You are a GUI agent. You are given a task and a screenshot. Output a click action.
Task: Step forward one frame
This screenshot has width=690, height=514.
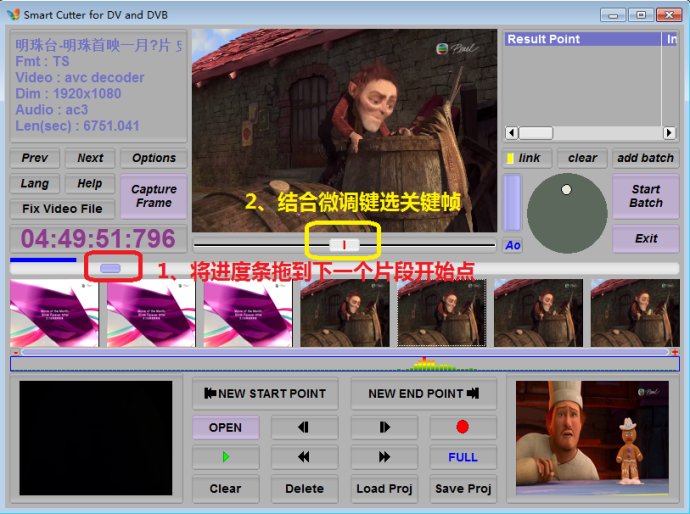[384, 427]
